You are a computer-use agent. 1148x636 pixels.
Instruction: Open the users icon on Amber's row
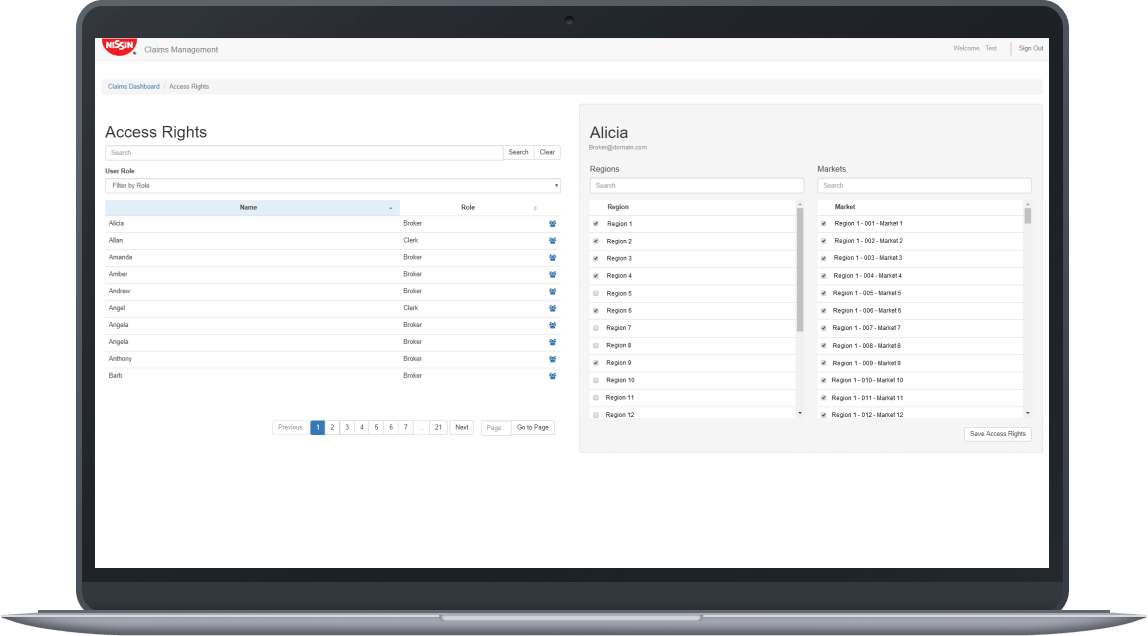[x=551, y=274]
